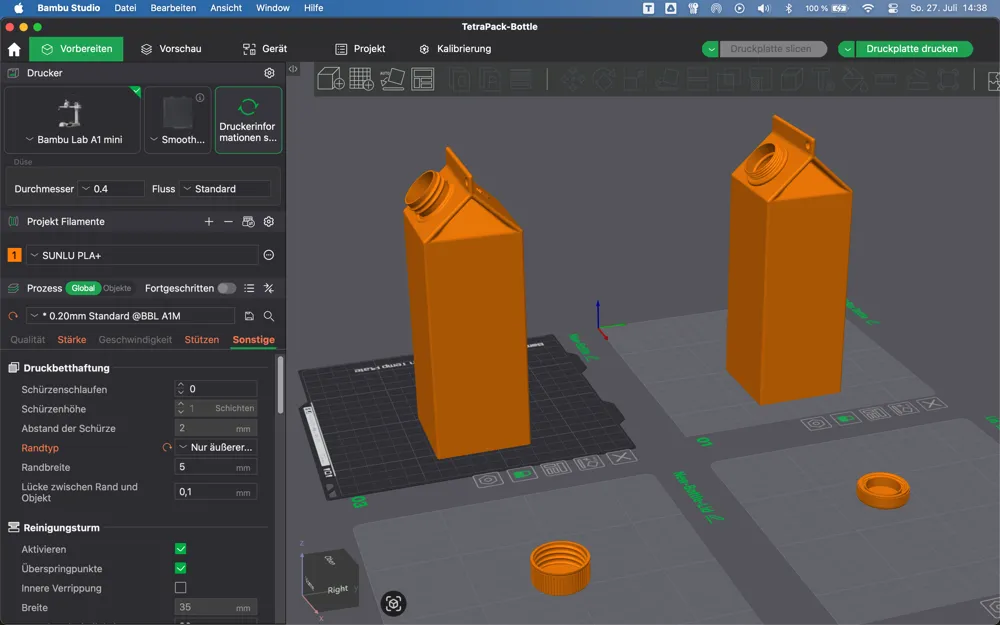Click the Druckerinformationen sync button
1000x625 pixels.
point(248,120)
